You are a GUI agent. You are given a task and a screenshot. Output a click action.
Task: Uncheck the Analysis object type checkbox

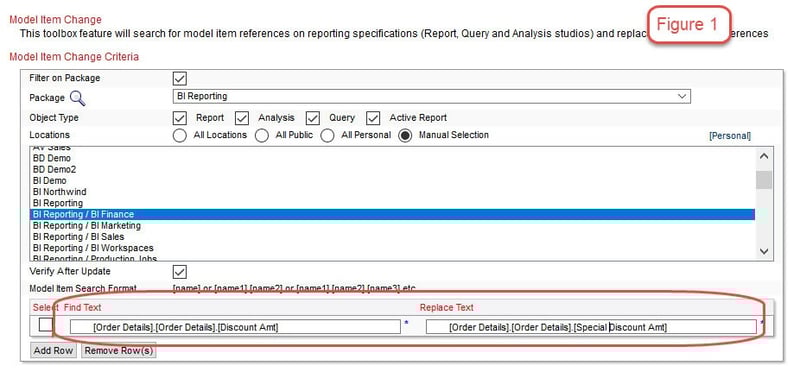click(241, 118)
